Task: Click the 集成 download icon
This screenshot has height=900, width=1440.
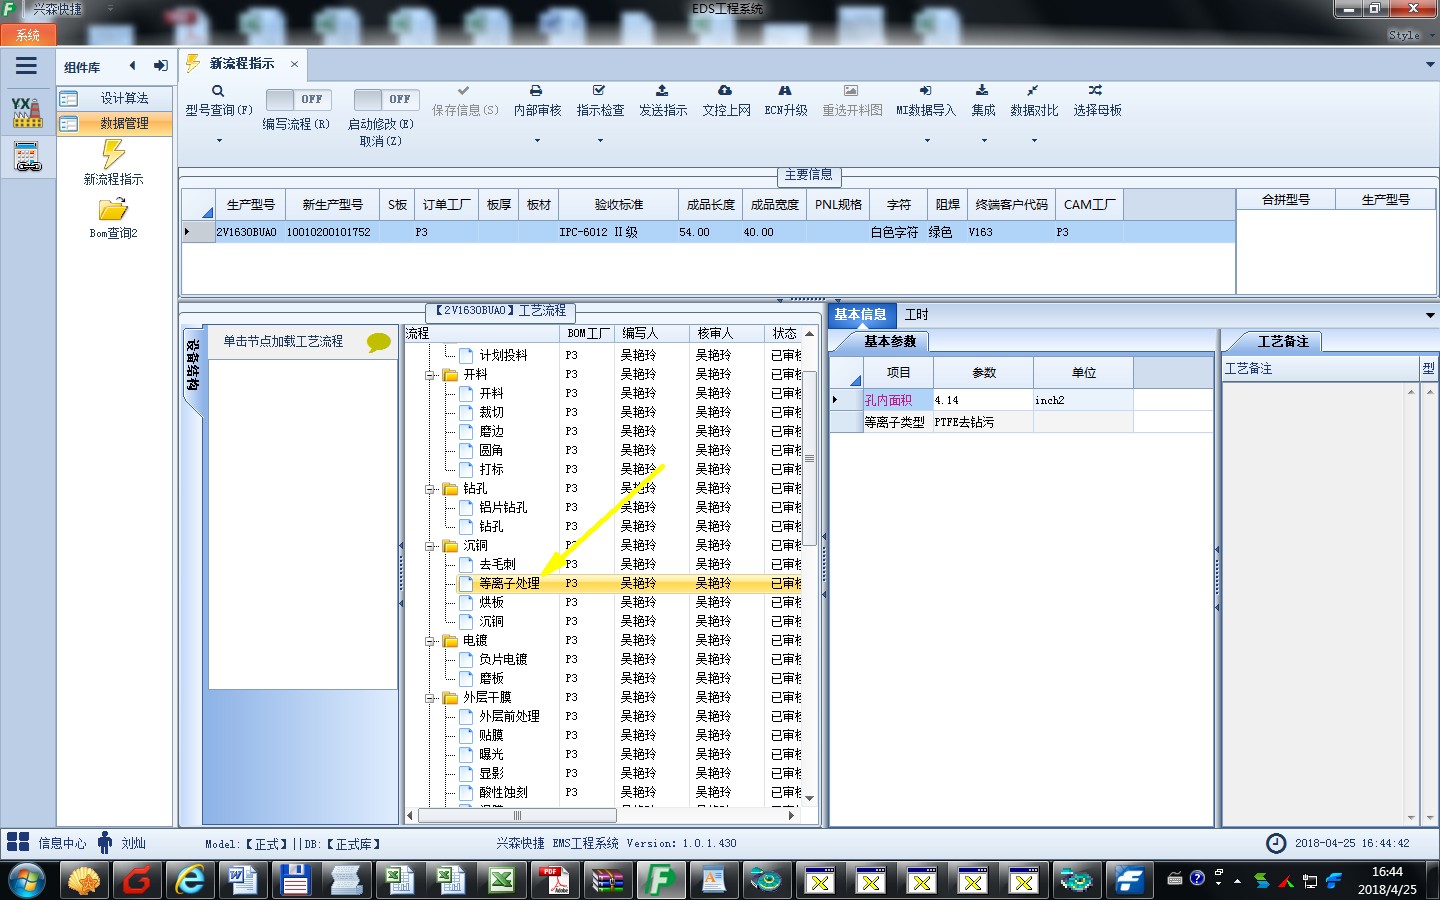Action: click(x=983, y=90)
